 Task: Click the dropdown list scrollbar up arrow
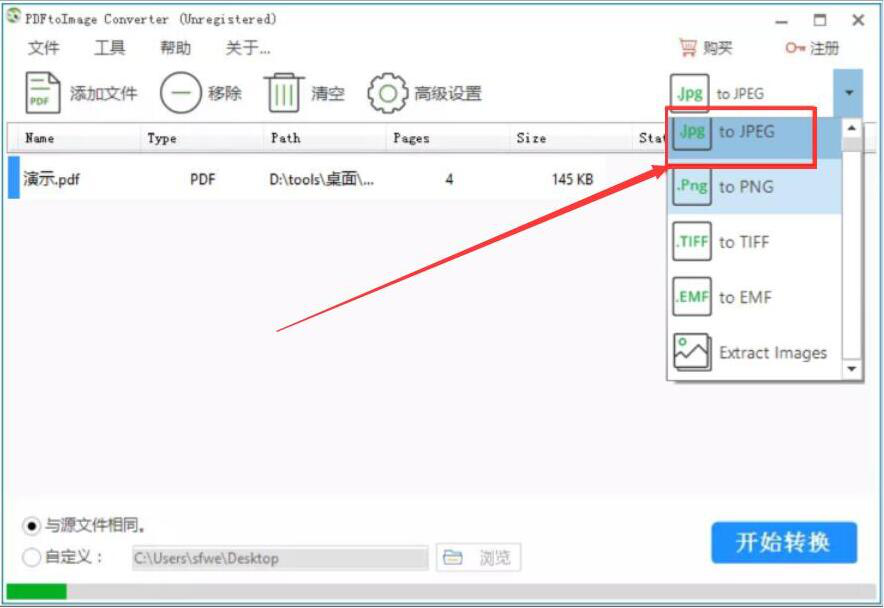(x=851, y=129)
